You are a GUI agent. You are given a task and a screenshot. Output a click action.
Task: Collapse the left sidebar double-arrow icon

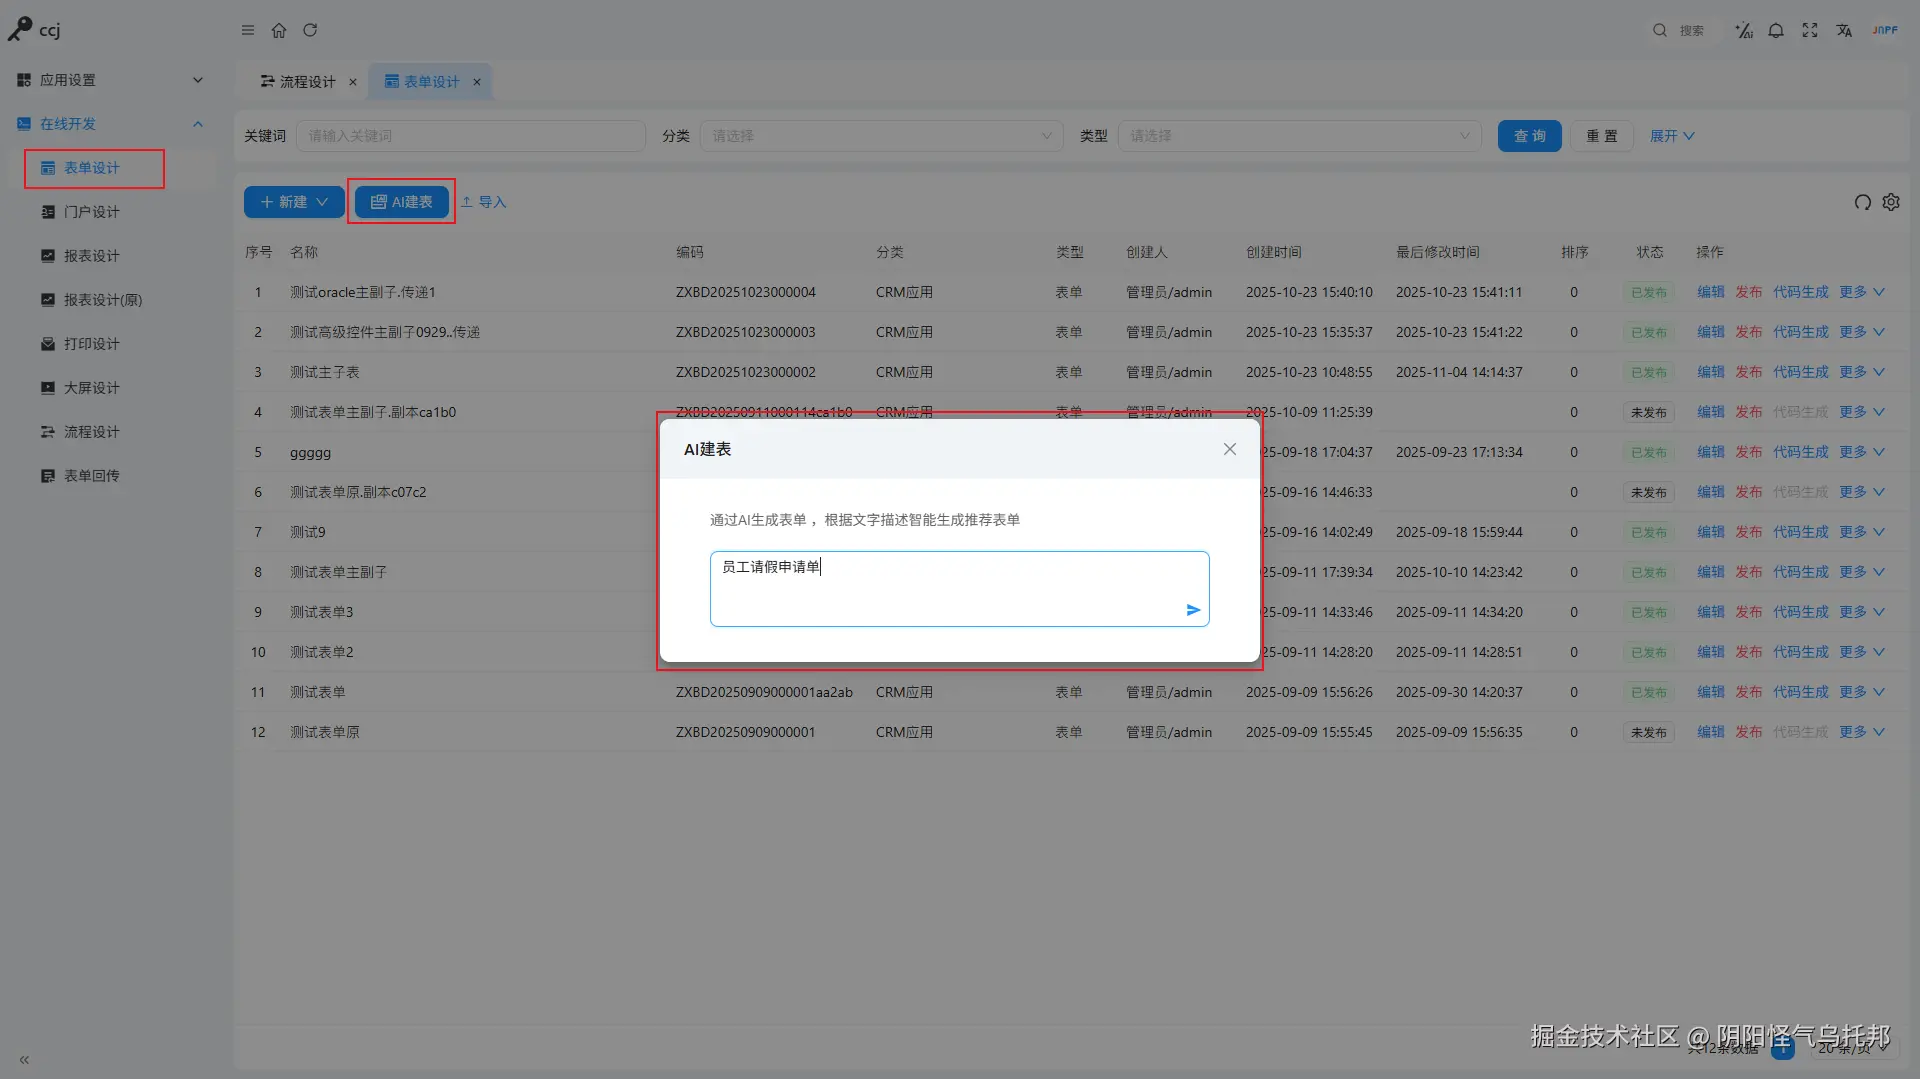24,1059
